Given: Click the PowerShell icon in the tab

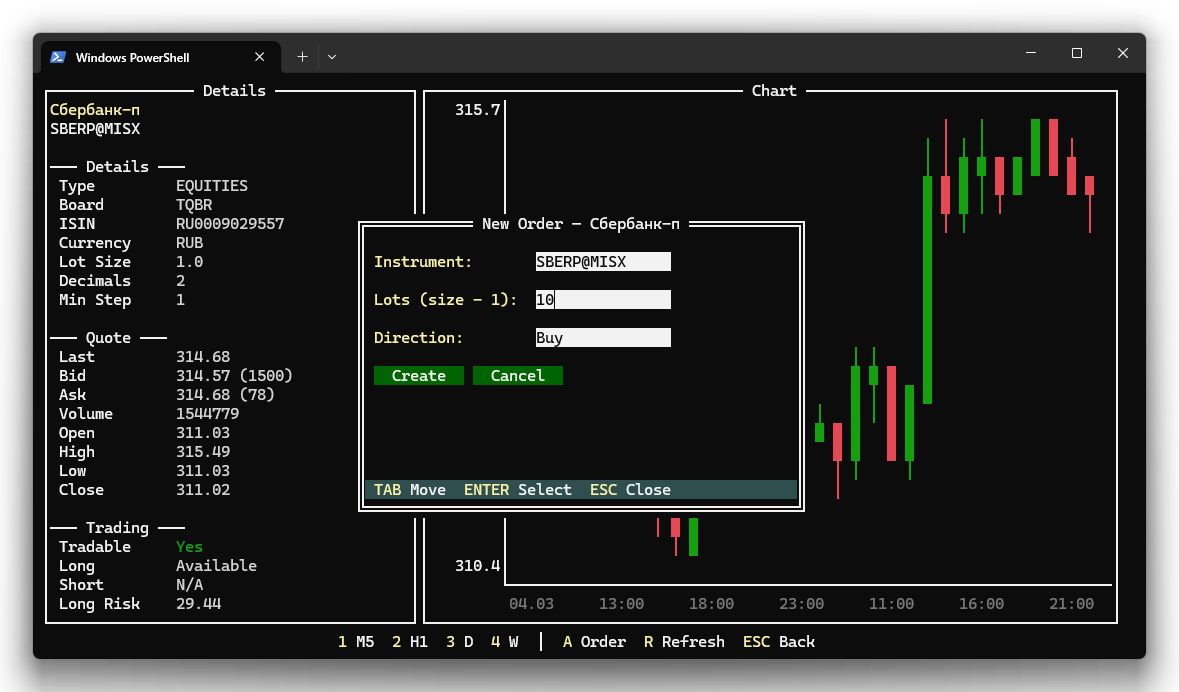Looking at the screenshot, I should (59, 57).
